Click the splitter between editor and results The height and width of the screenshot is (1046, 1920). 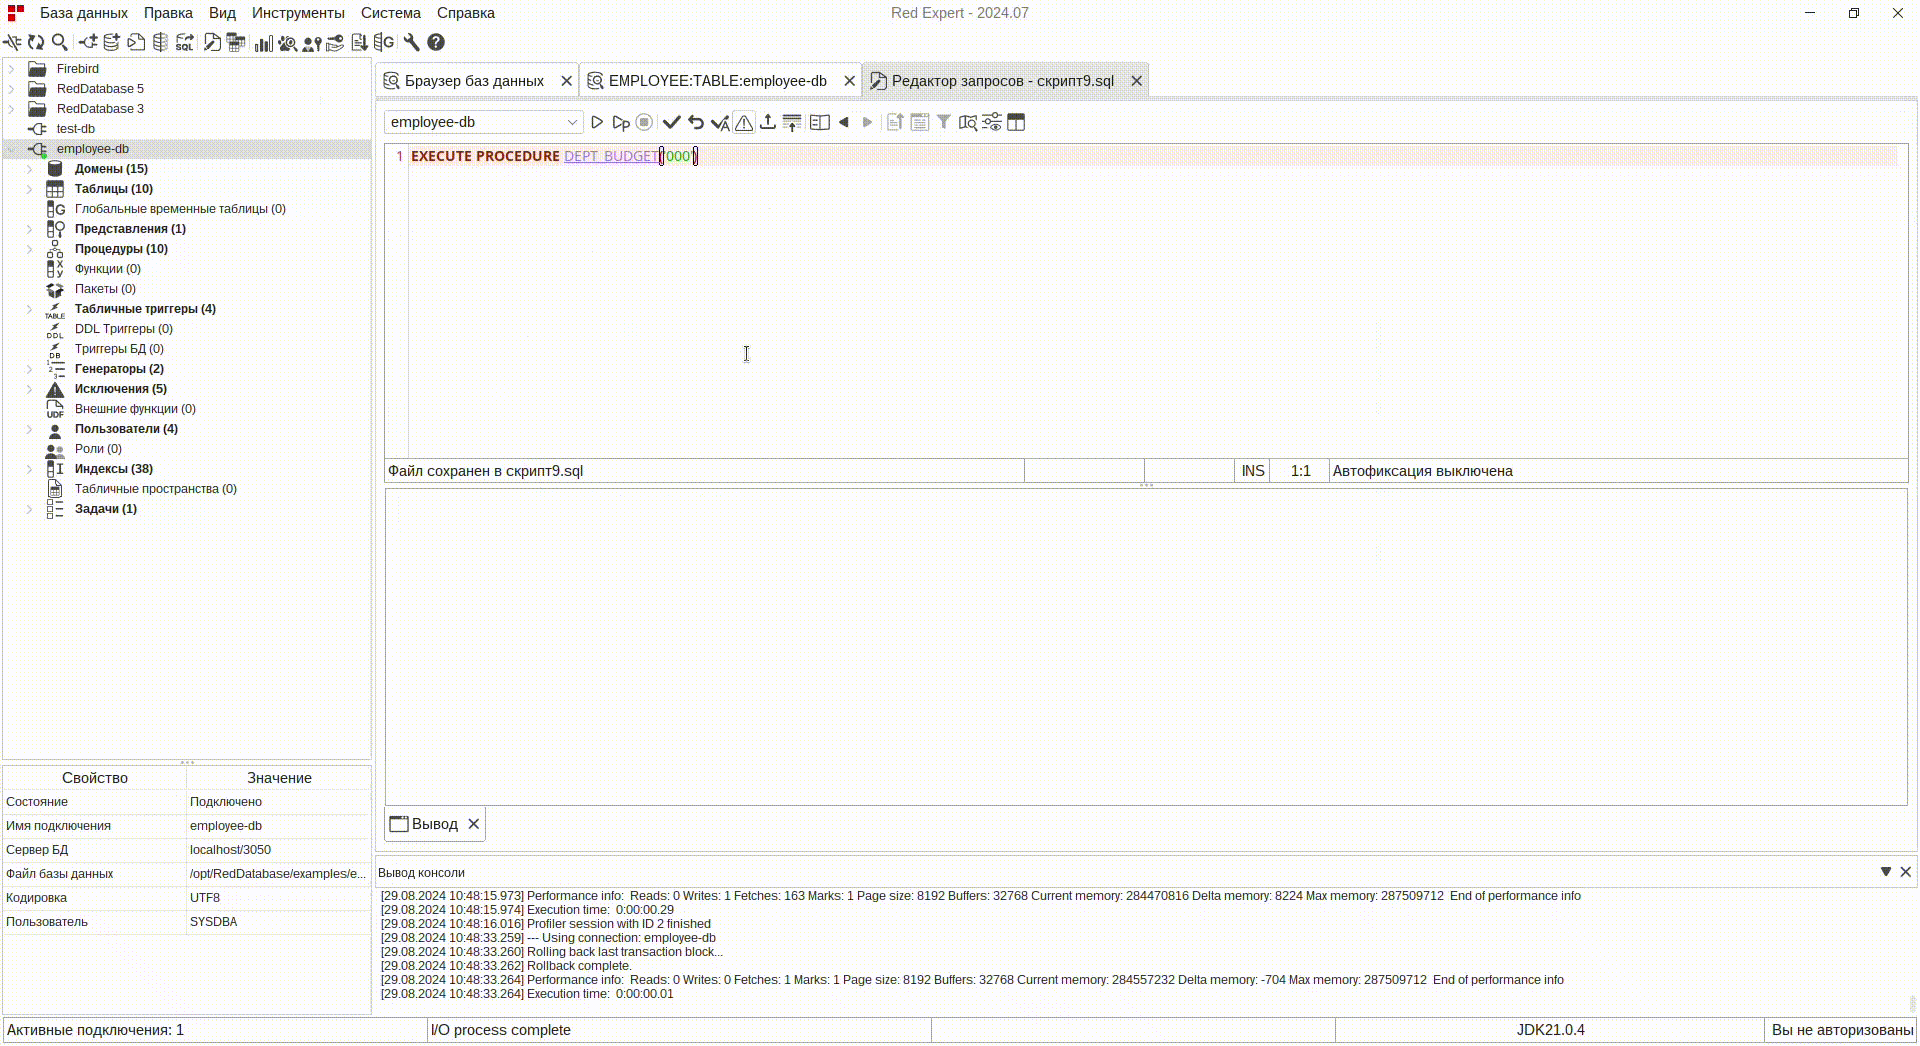(x=1146, y=485)
